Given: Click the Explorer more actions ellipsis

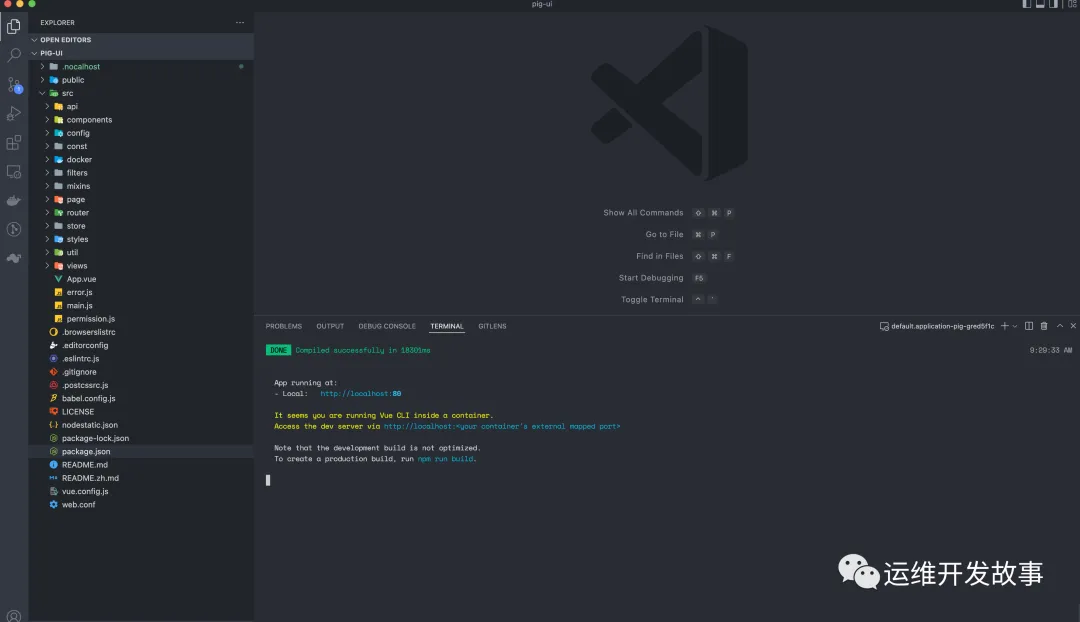Looking at the screenshot, I should 240,23.
